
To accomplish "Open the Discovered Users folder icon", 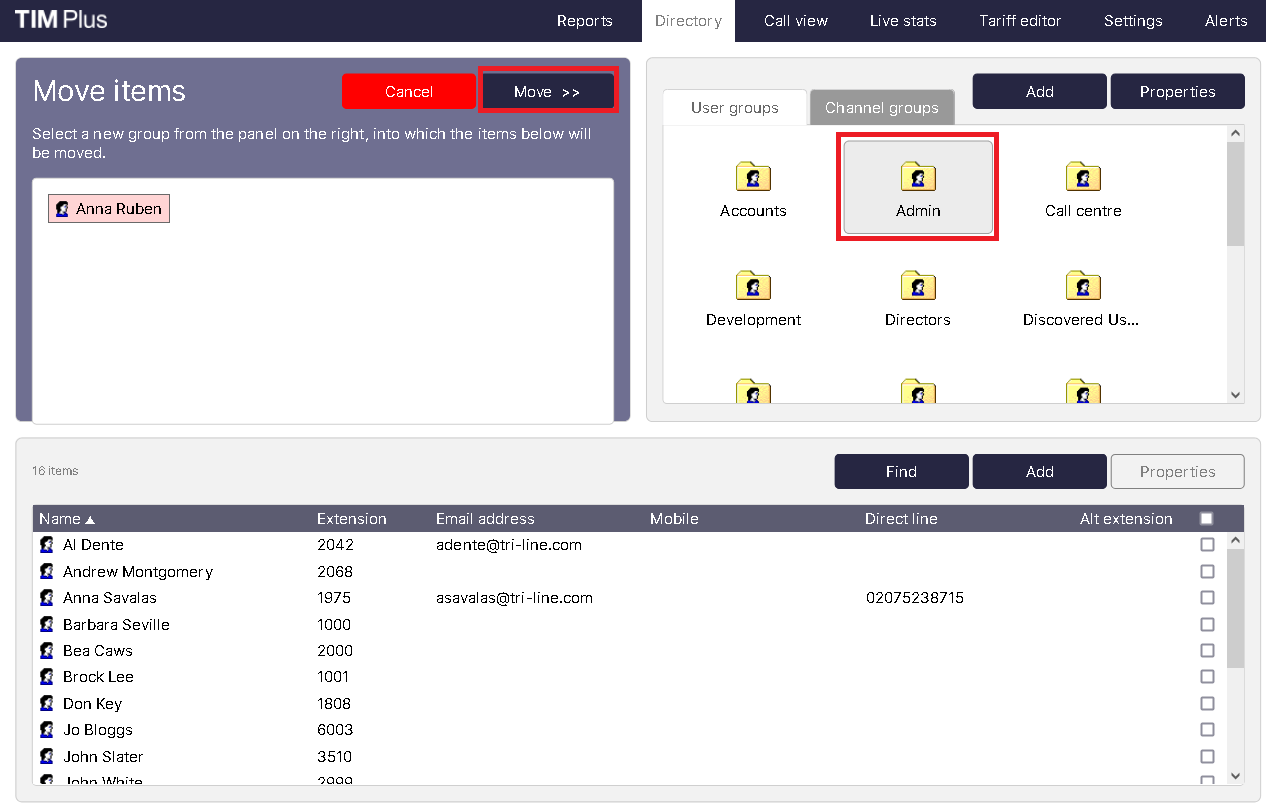I will pyautogui.click(x=1083, y=286).
